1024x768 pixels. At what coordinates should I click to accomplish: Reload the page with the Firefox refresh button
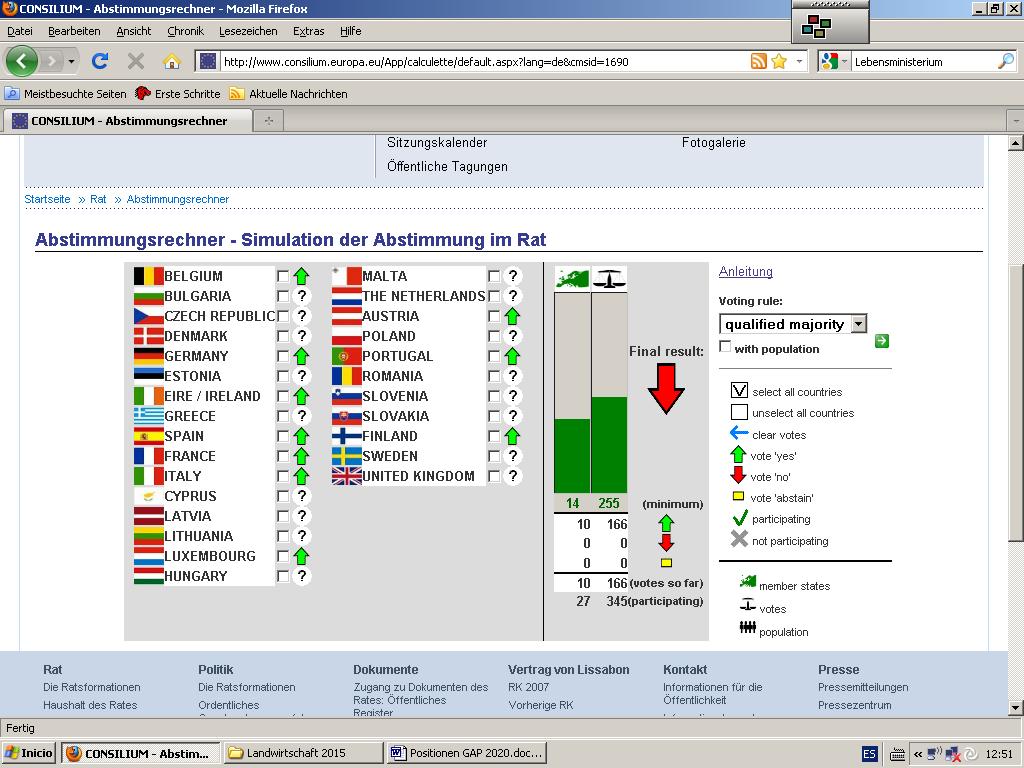click(100, 61)
